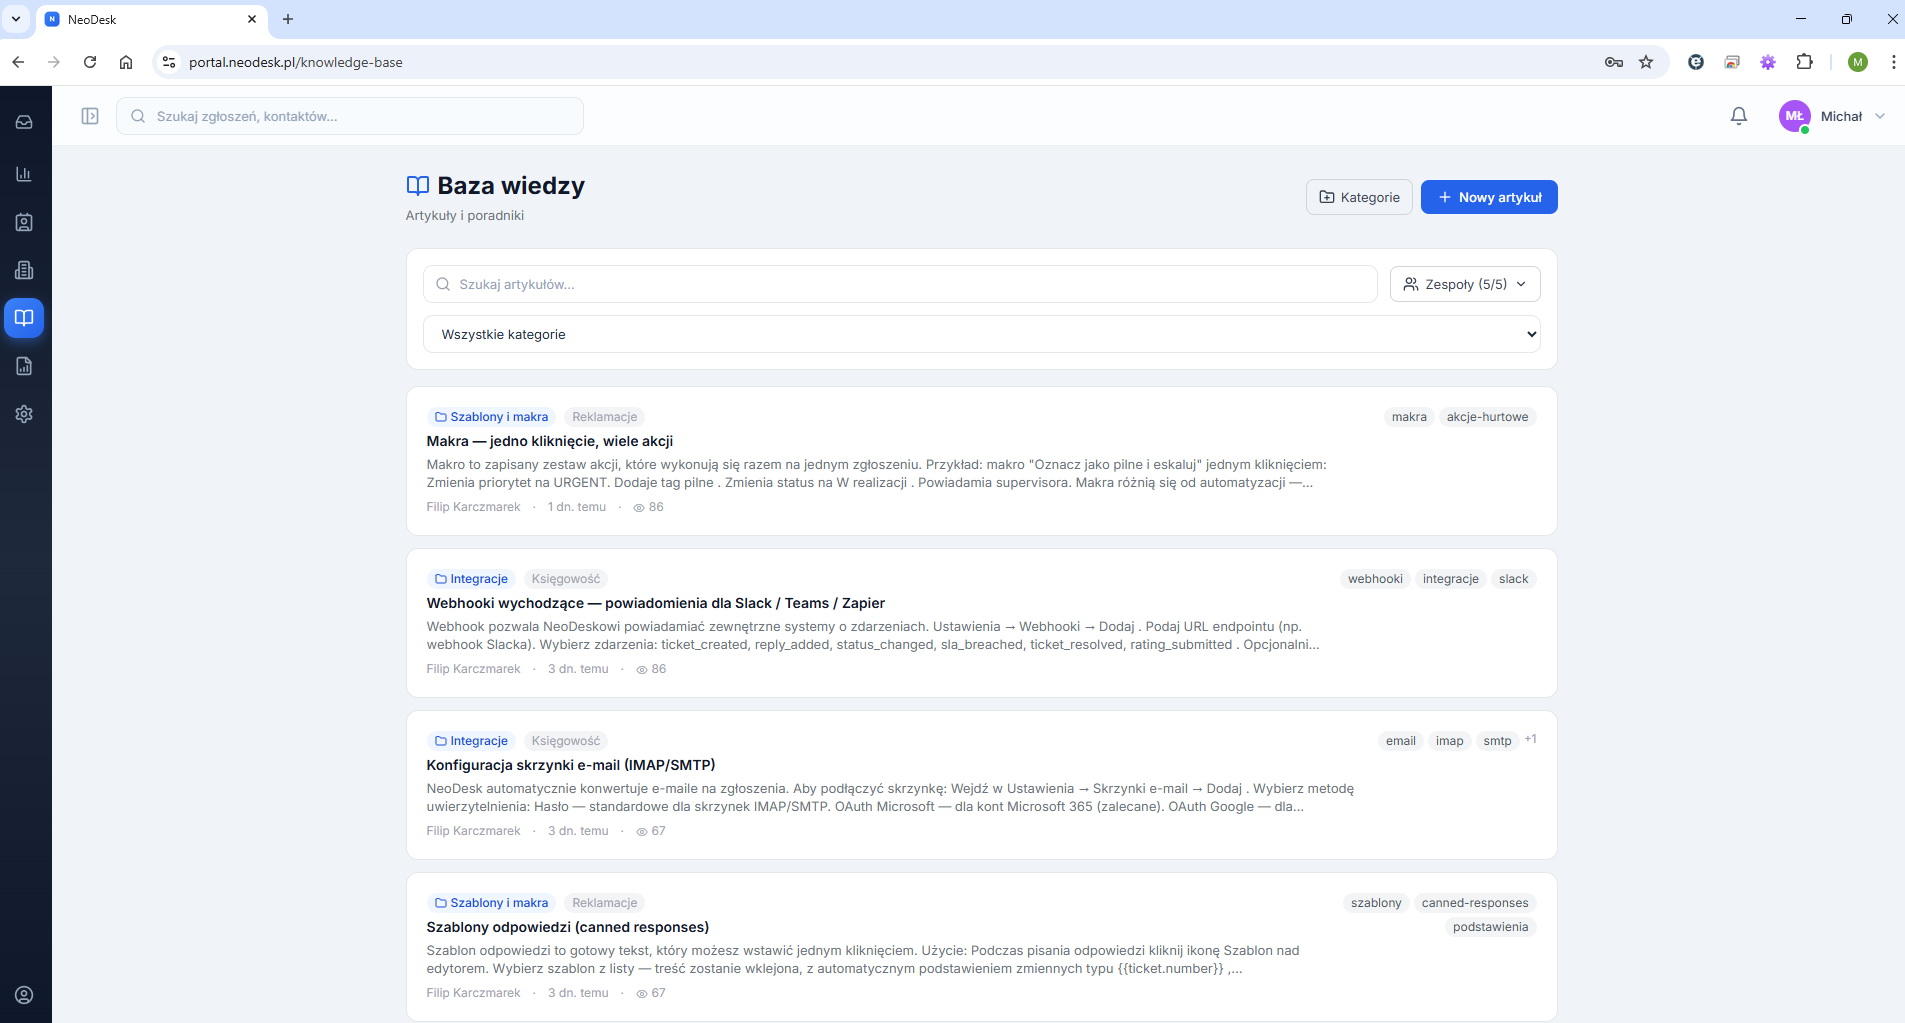This screenshot has height=1023, width=1905.
Task: Click the browser address bar URL
Action: click(x=296, y=62)
